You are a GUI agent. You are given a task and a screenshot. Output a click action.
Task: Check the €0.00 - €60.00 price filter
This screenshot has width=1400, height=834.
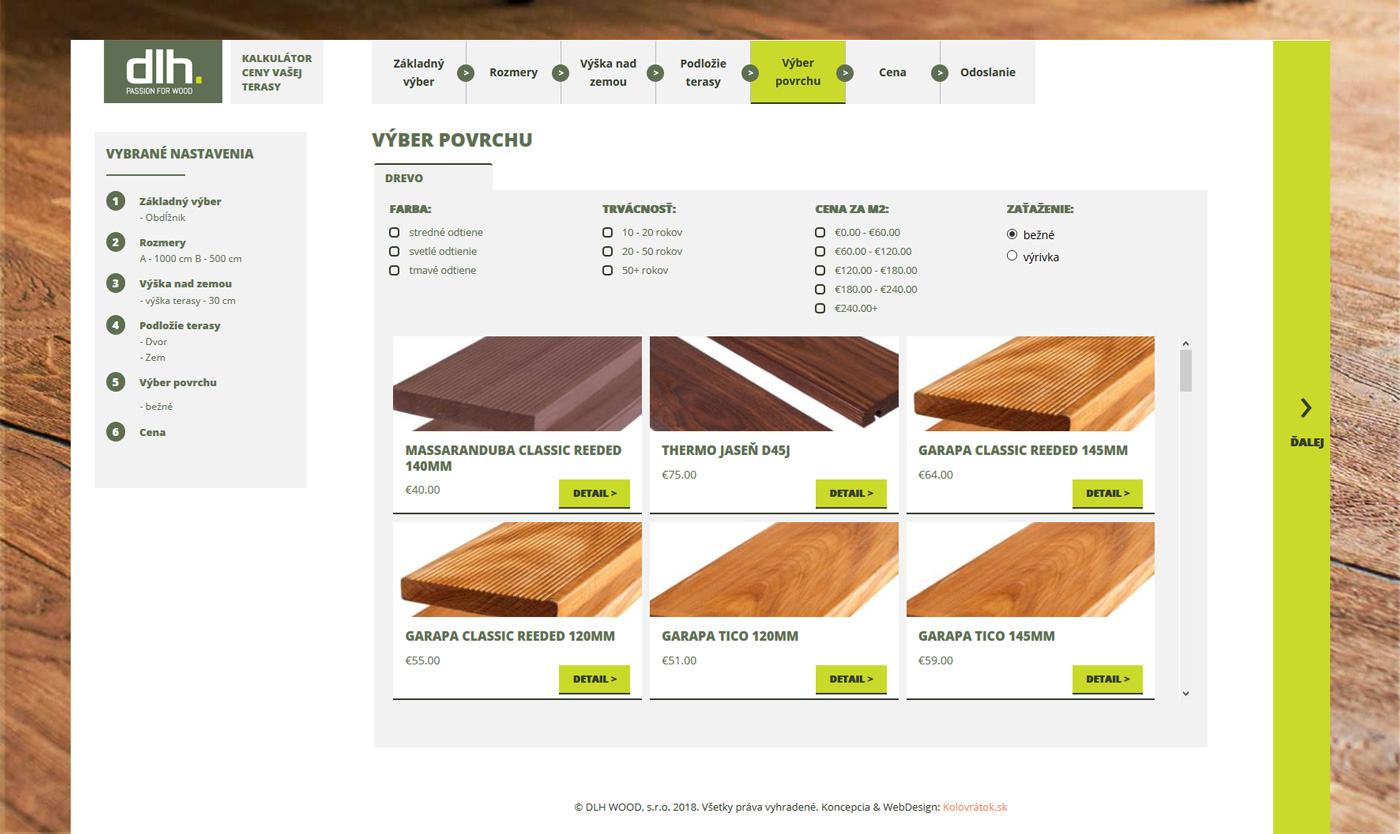pyautogui.click(x=820, y=232)
